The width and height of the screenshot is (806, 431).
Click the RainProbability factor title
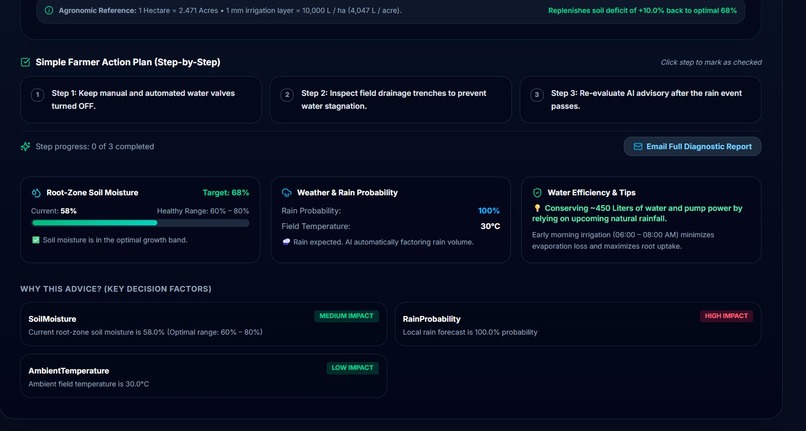(432, 319)
